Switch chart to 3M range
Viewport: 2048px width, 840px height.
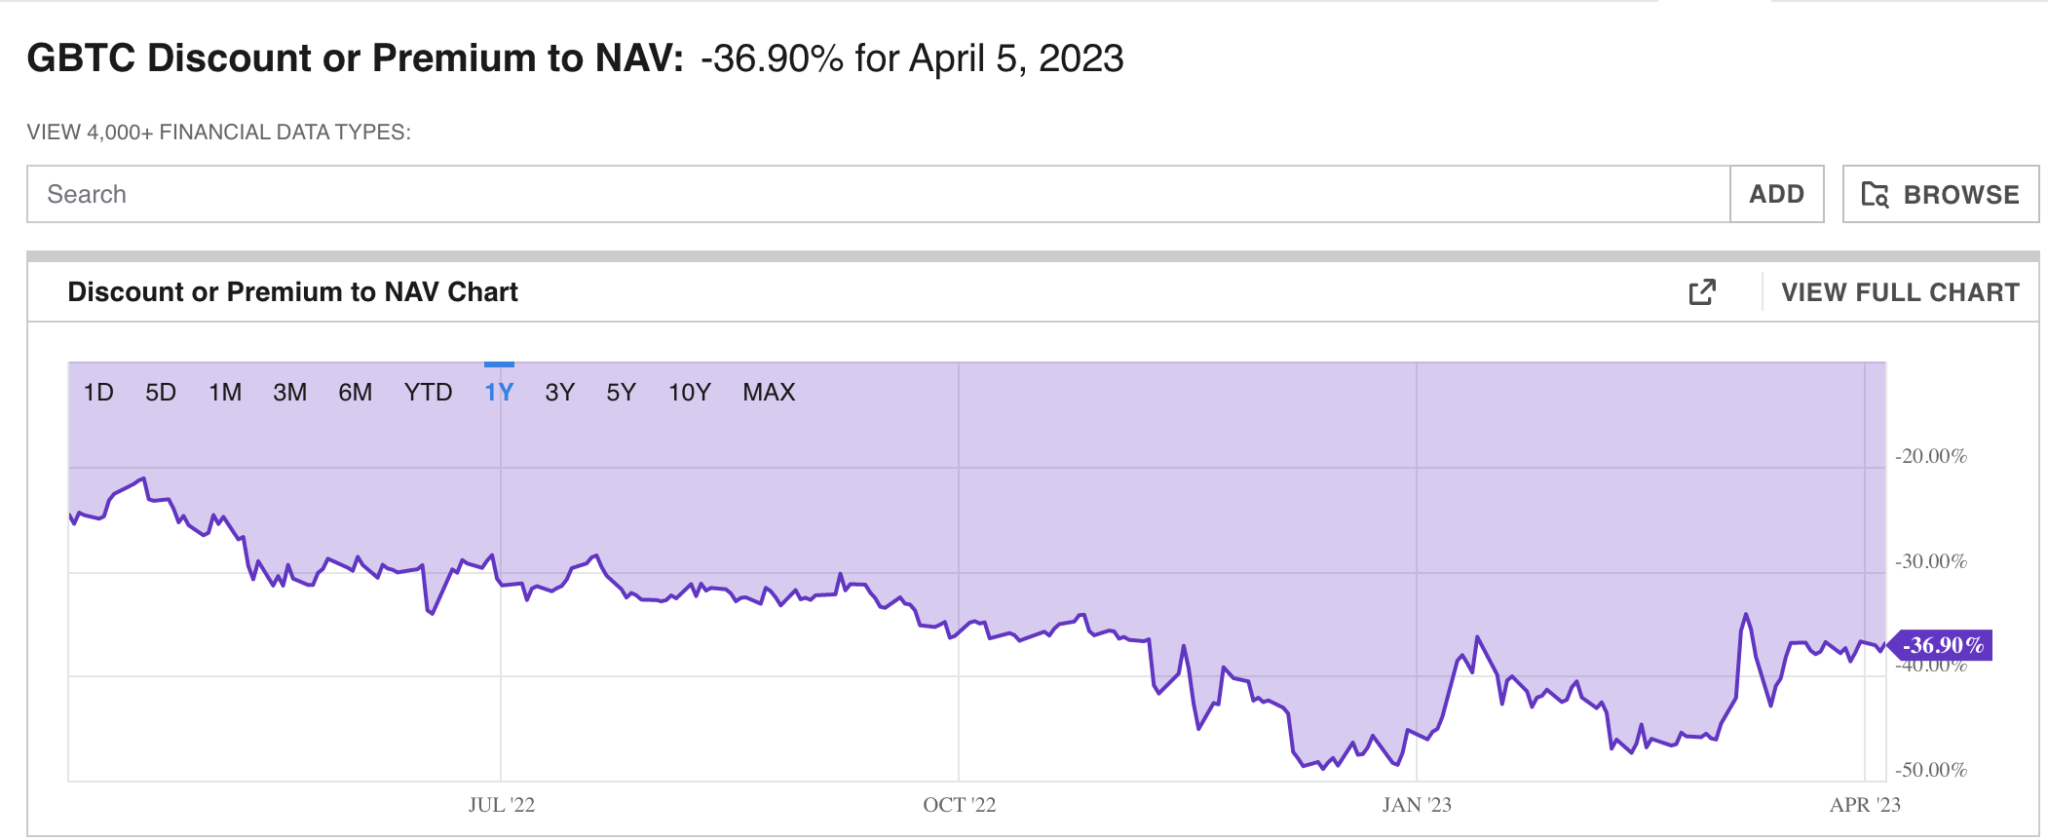tap(290, 392)
